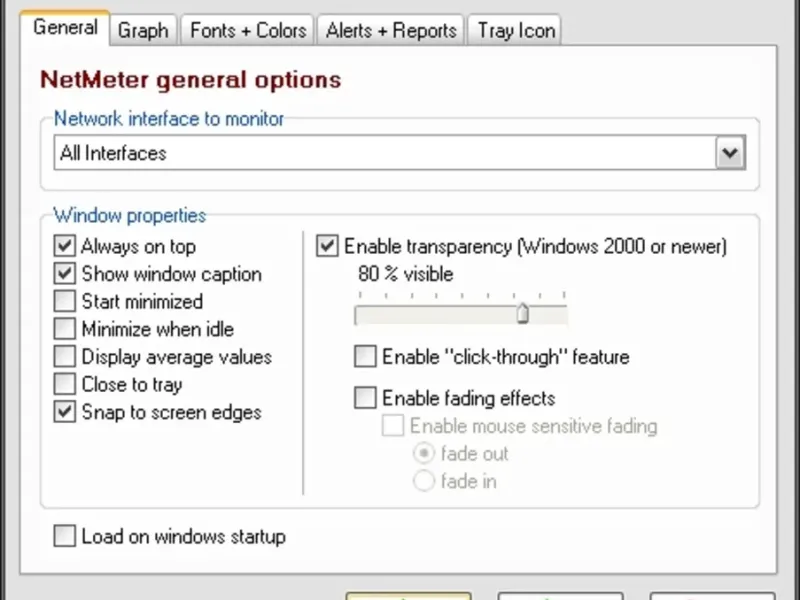800x600 pixels.
Task: Toggle Snap to screen edges off
Action: pyautogui.click(x=65, y=411)
